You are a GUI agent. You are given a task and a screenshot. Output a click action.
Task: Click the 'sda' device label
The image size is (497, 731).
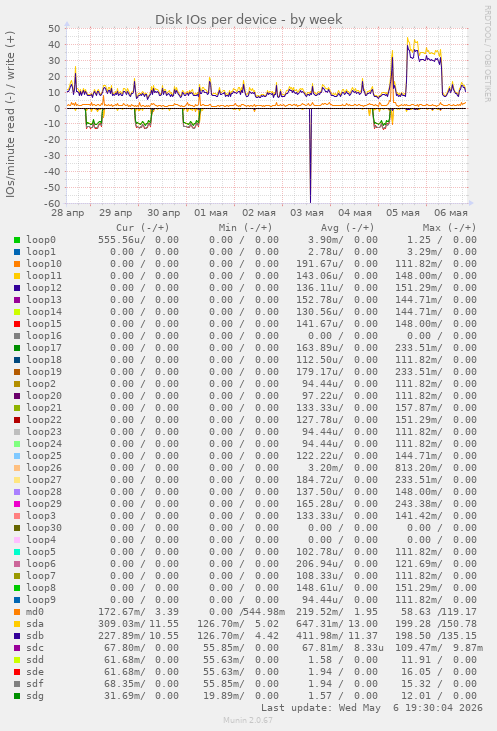pos(35,624)
